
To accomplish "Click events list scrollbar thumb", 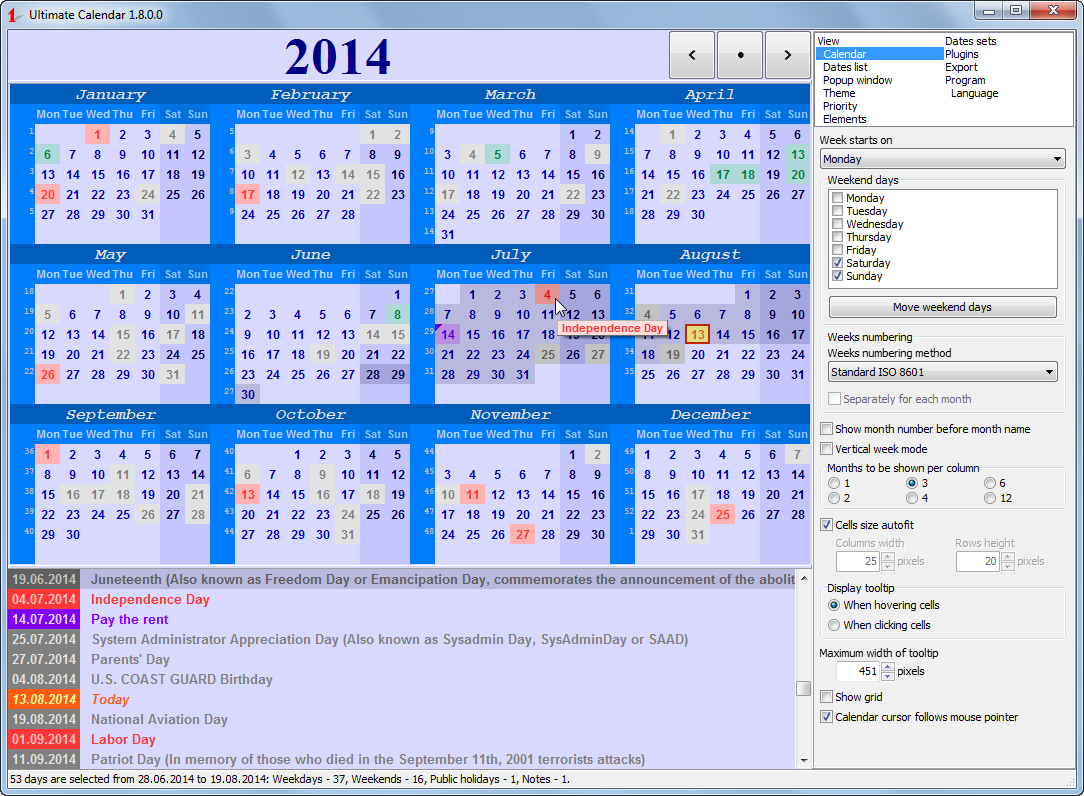I will [803, 688].
